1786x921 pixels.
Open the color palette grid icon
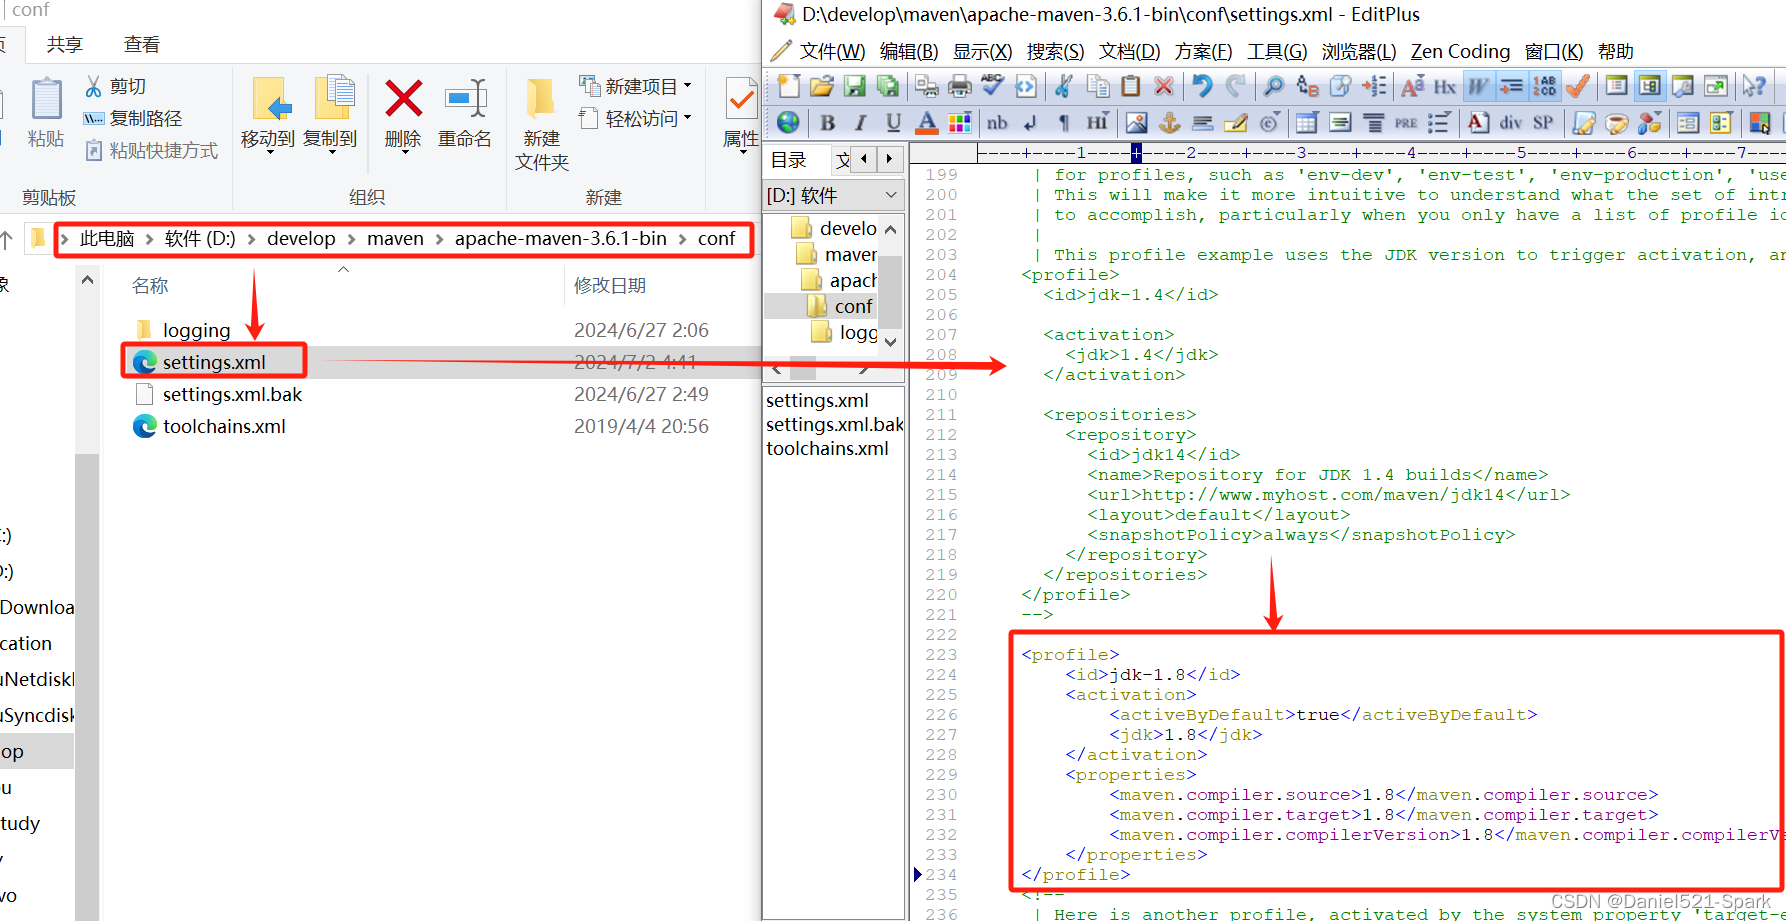pos(960,123)
